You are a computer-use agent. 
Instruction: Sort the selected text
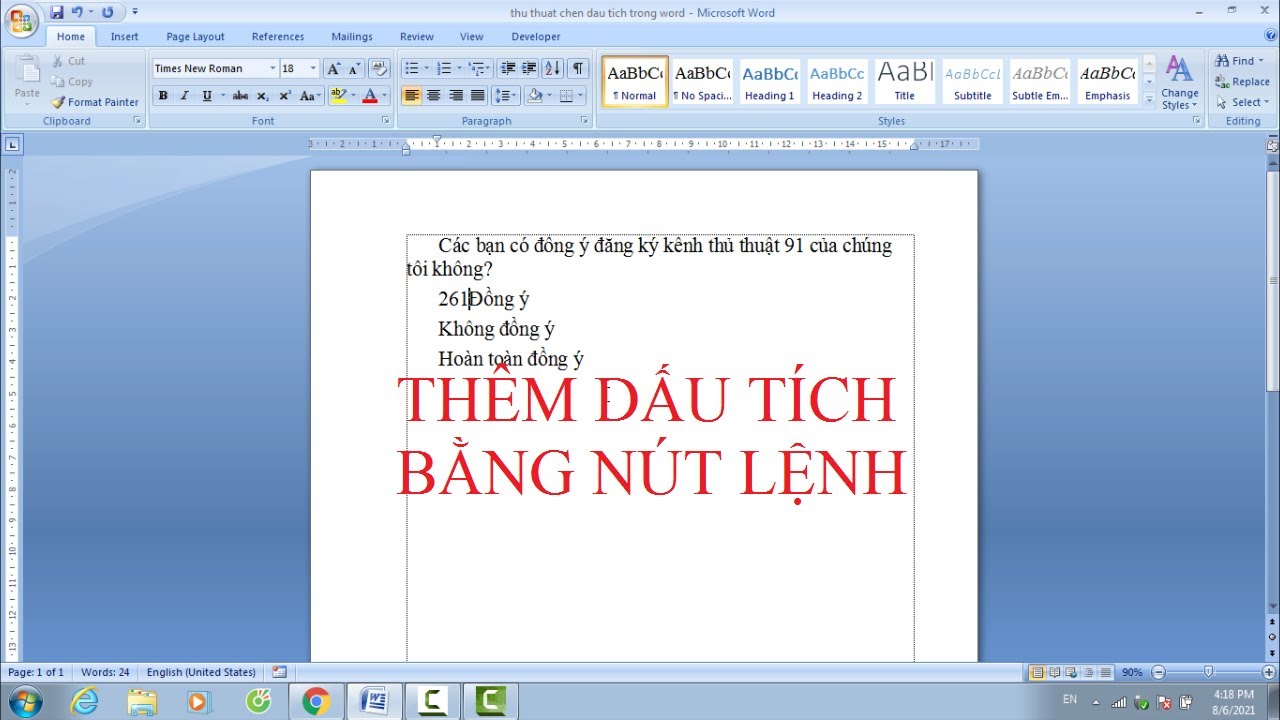(554, 68)
